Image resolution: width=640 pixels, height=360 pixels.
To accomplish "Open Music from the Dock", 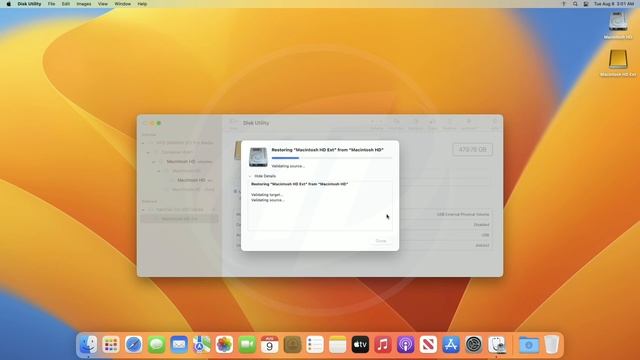I will pos(383,345).
